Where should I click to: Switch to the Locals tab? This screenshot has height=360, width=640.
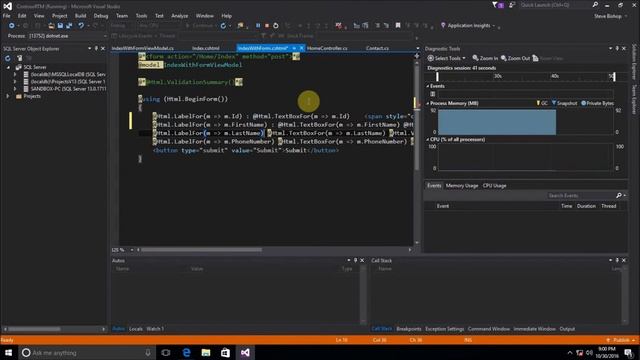[136, 329]
